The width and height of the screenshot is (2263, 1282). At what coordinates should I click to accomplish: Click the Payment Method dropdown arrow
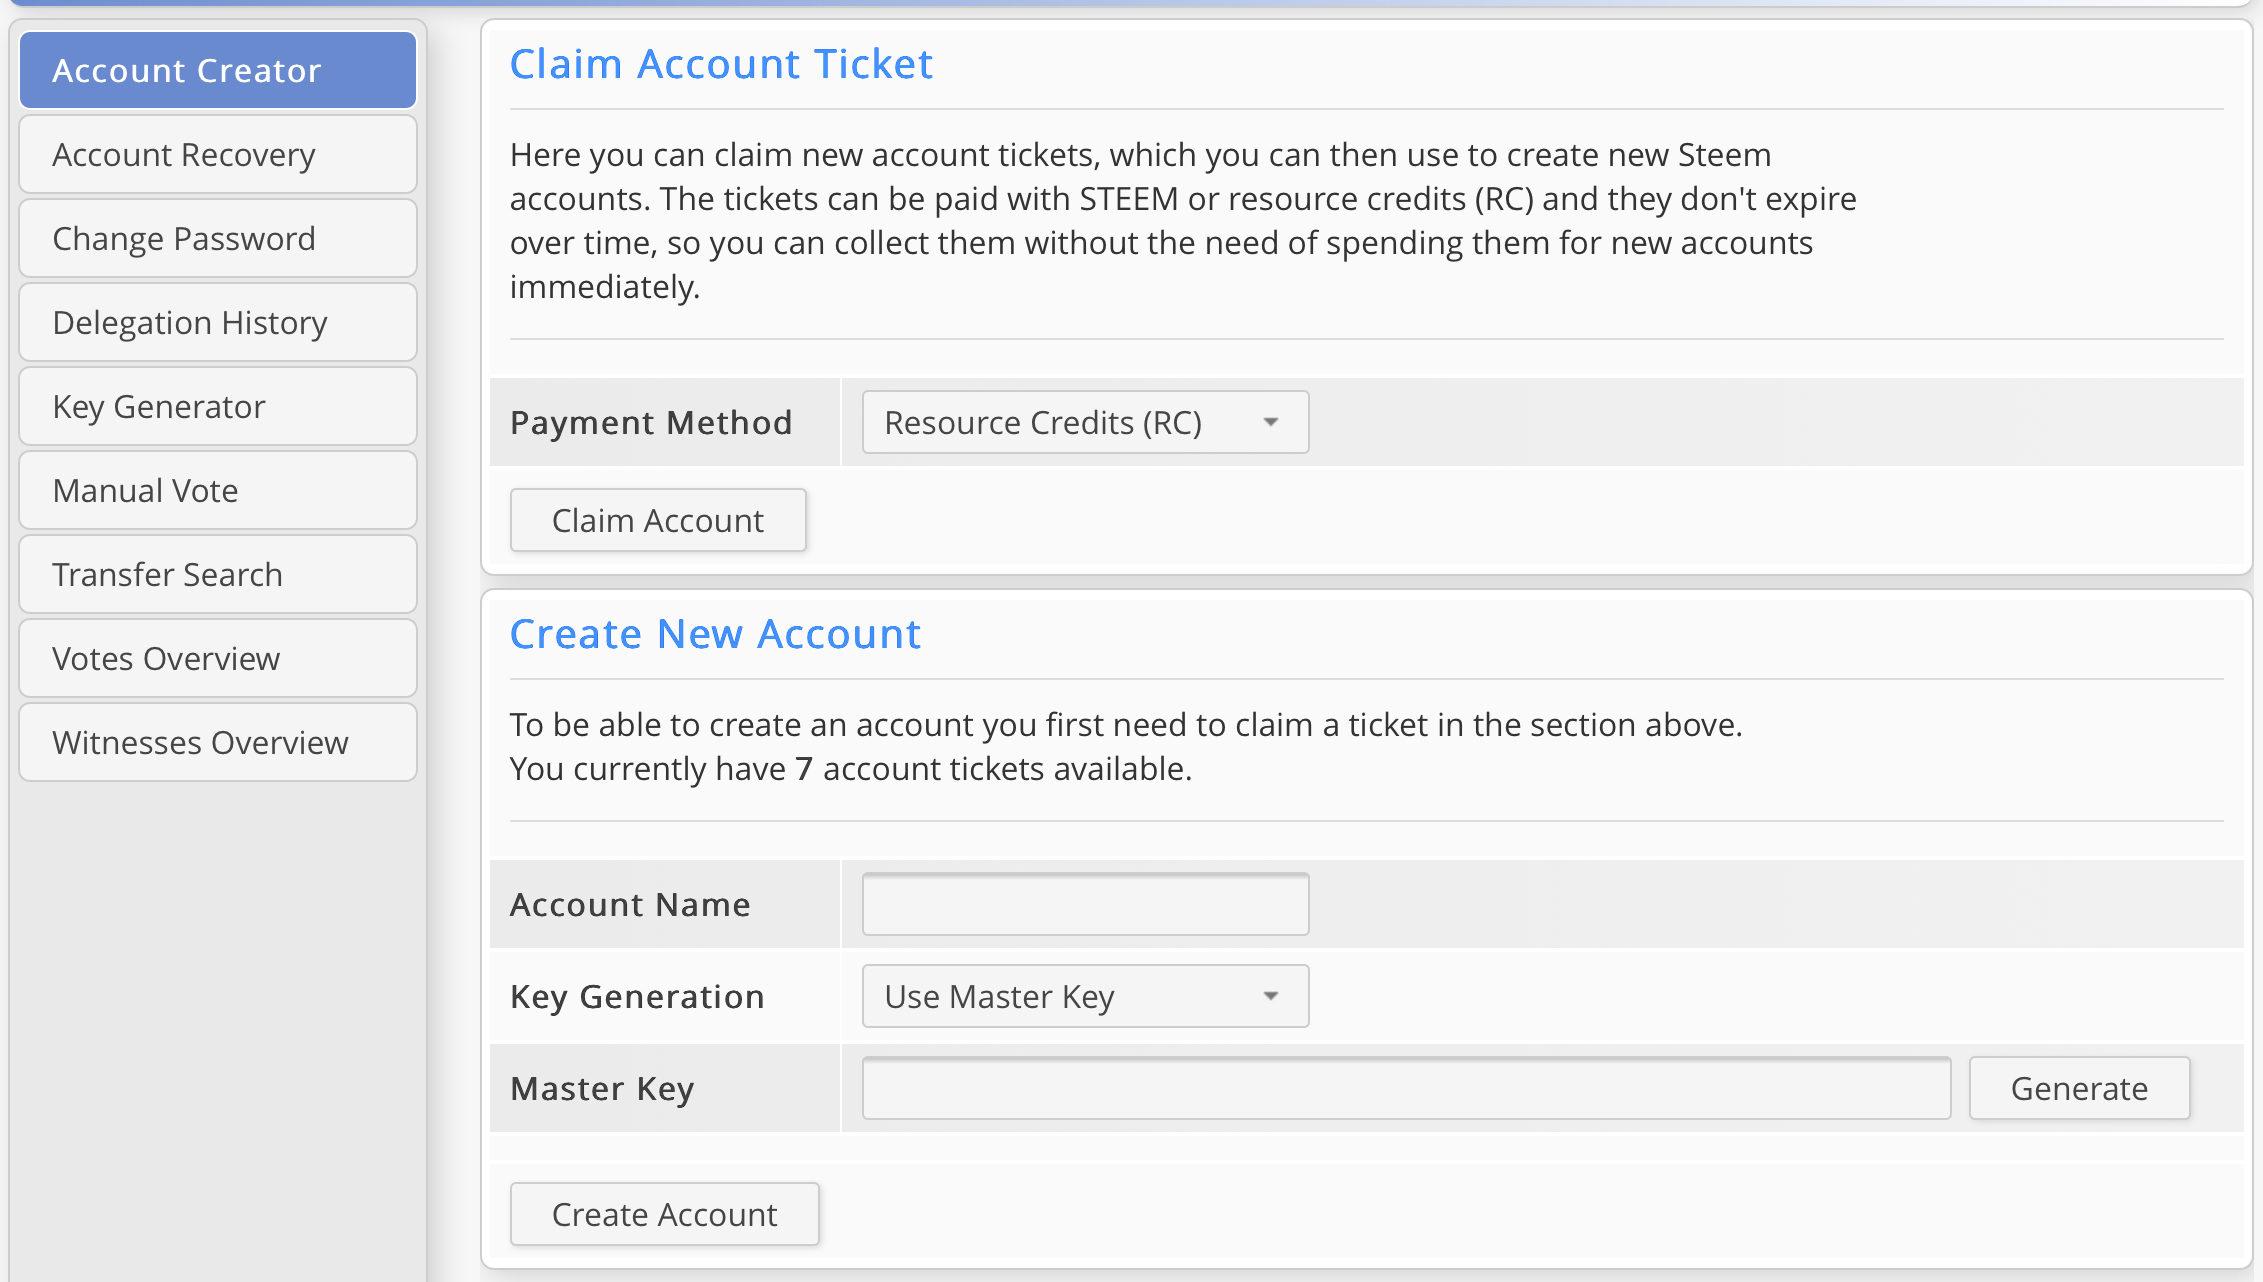(1271, 423)
